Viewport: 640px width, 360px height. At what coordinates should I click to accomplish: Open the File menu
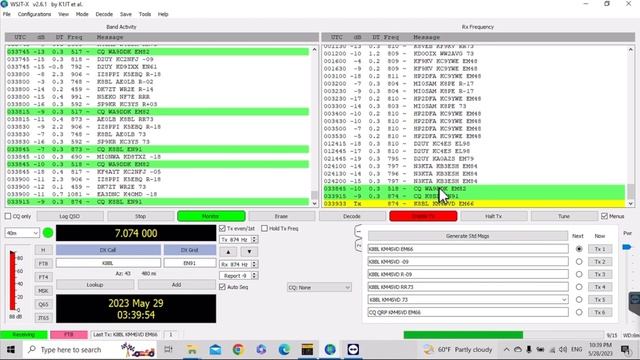tap(7, 14)
